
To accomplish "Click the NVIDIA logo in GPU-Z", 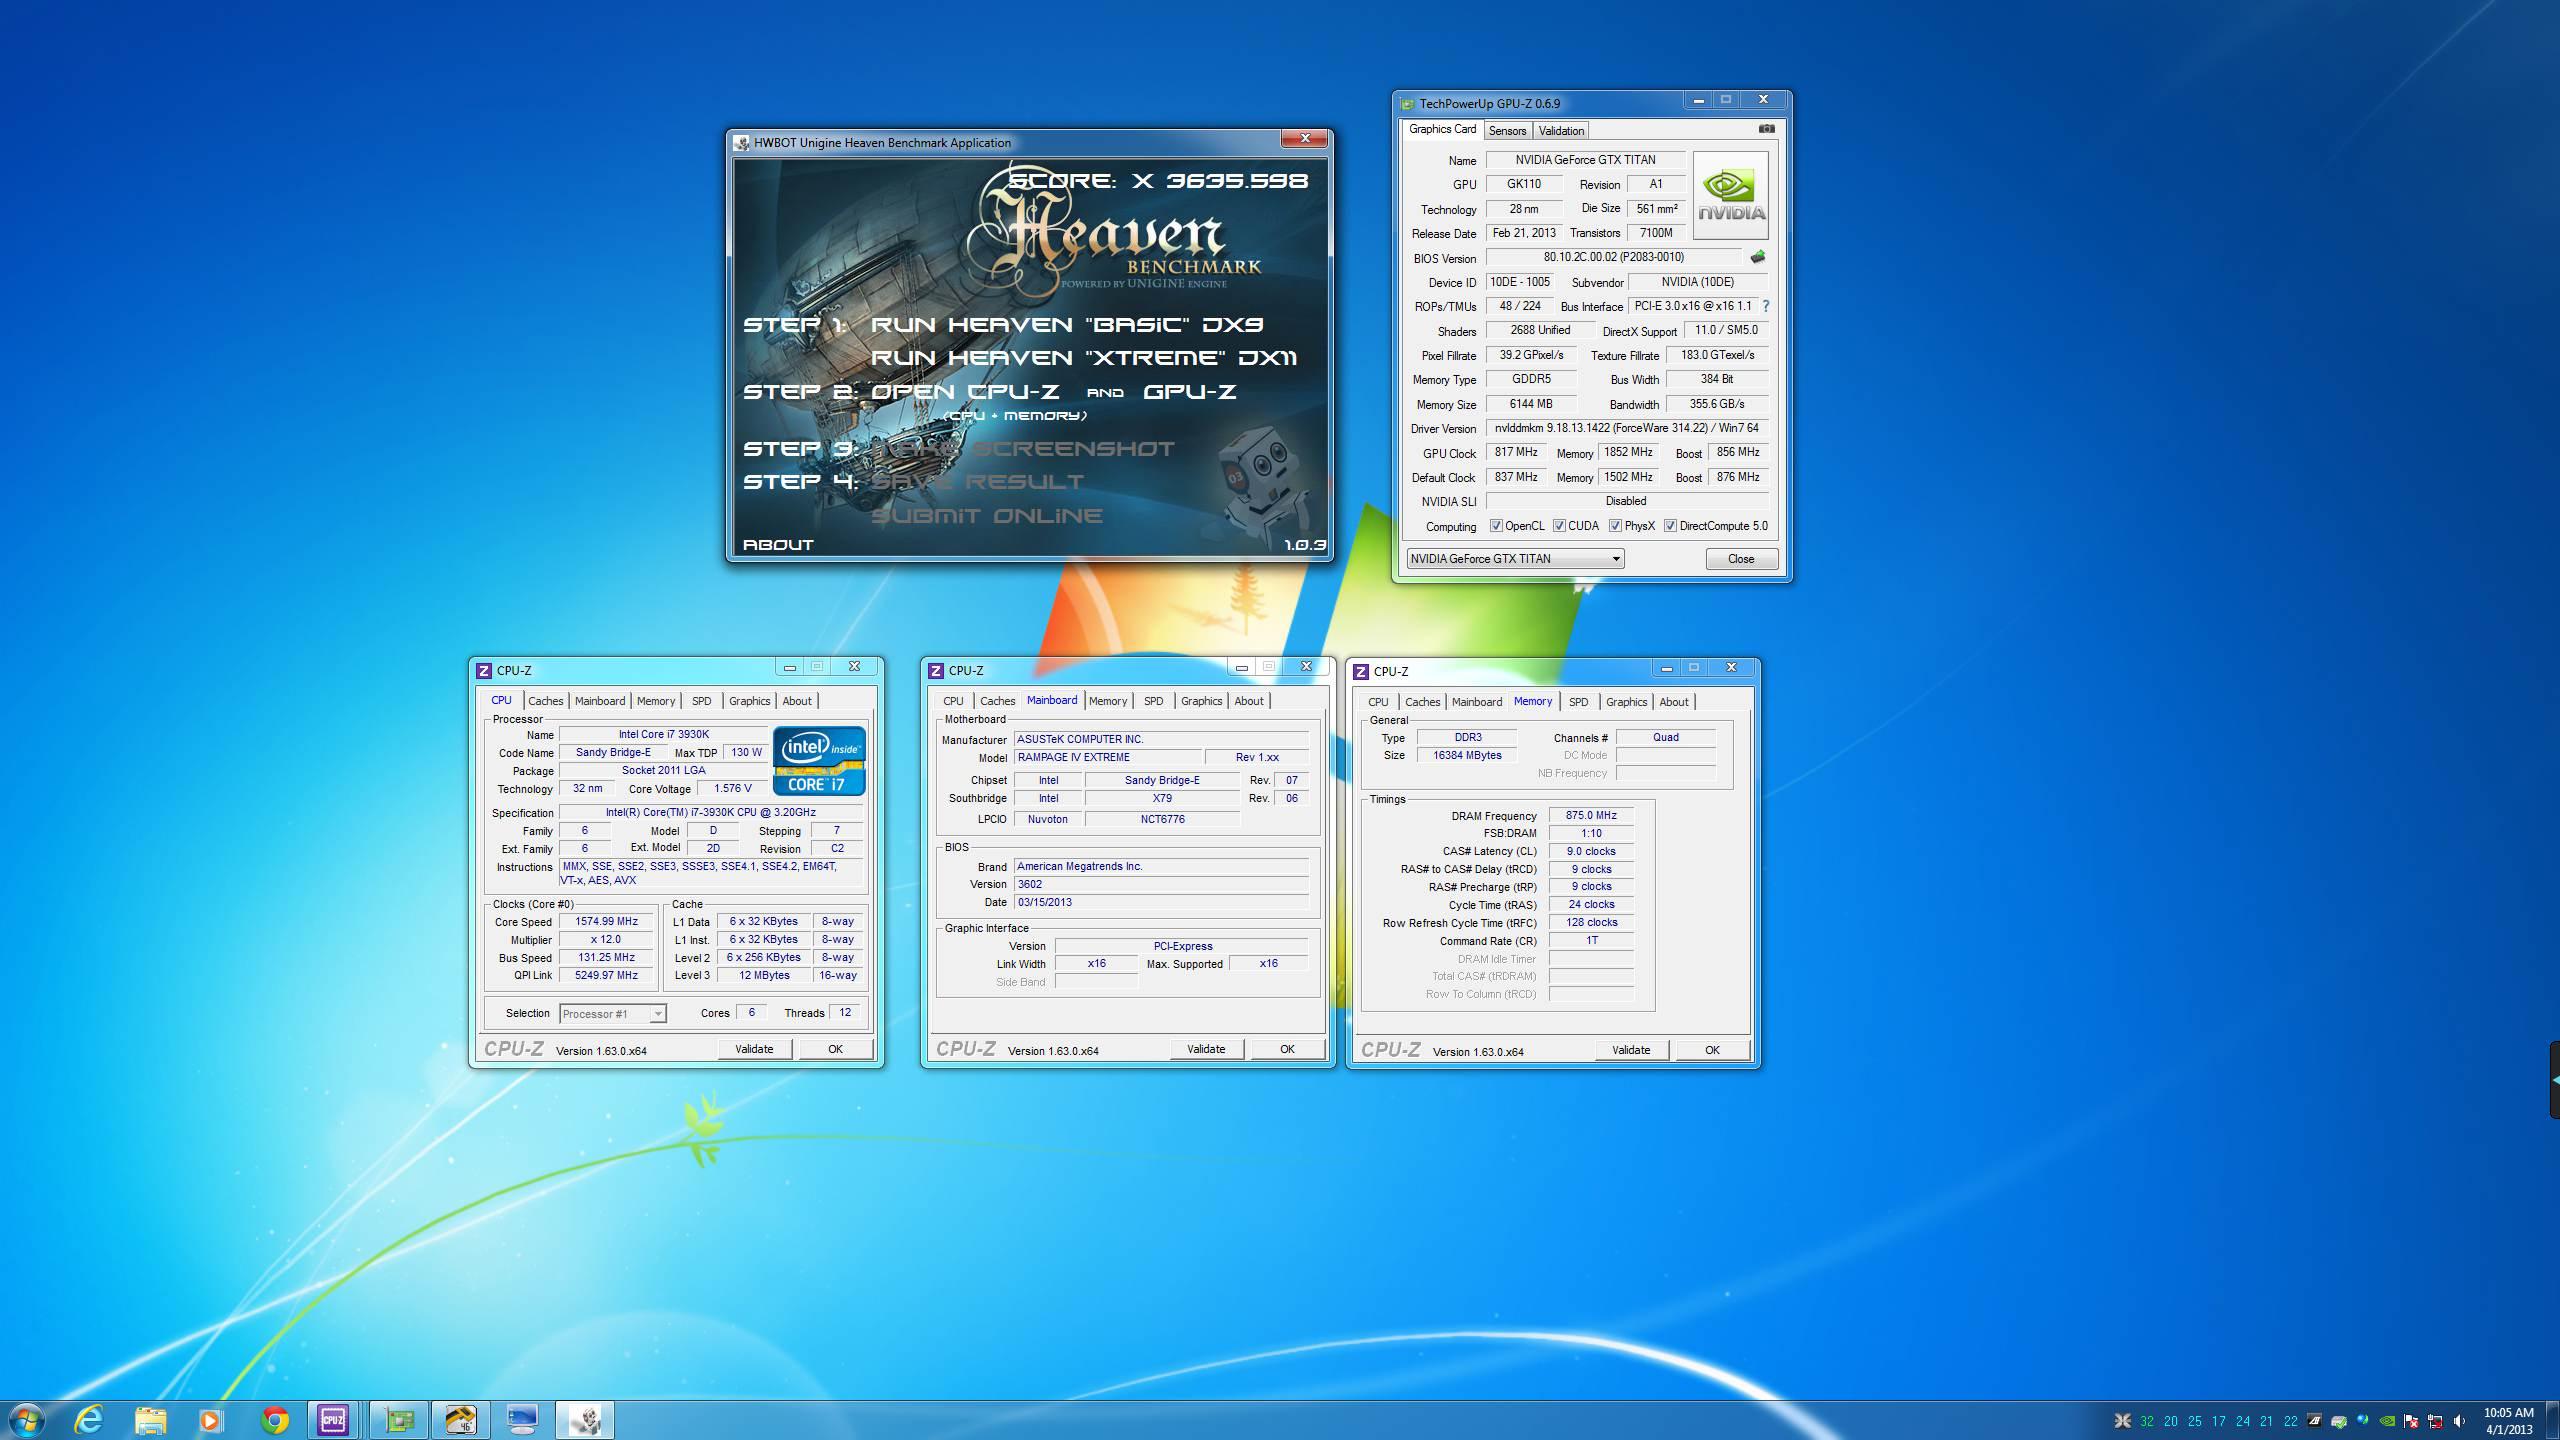I will pos(1731,195).
